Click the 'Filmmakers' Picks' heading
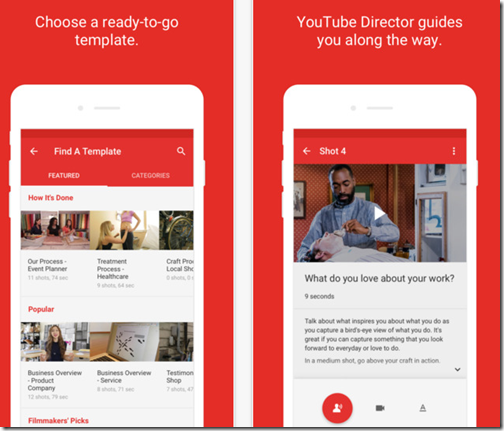The width and height of the screenshot is (504, 431). (58, 421)
